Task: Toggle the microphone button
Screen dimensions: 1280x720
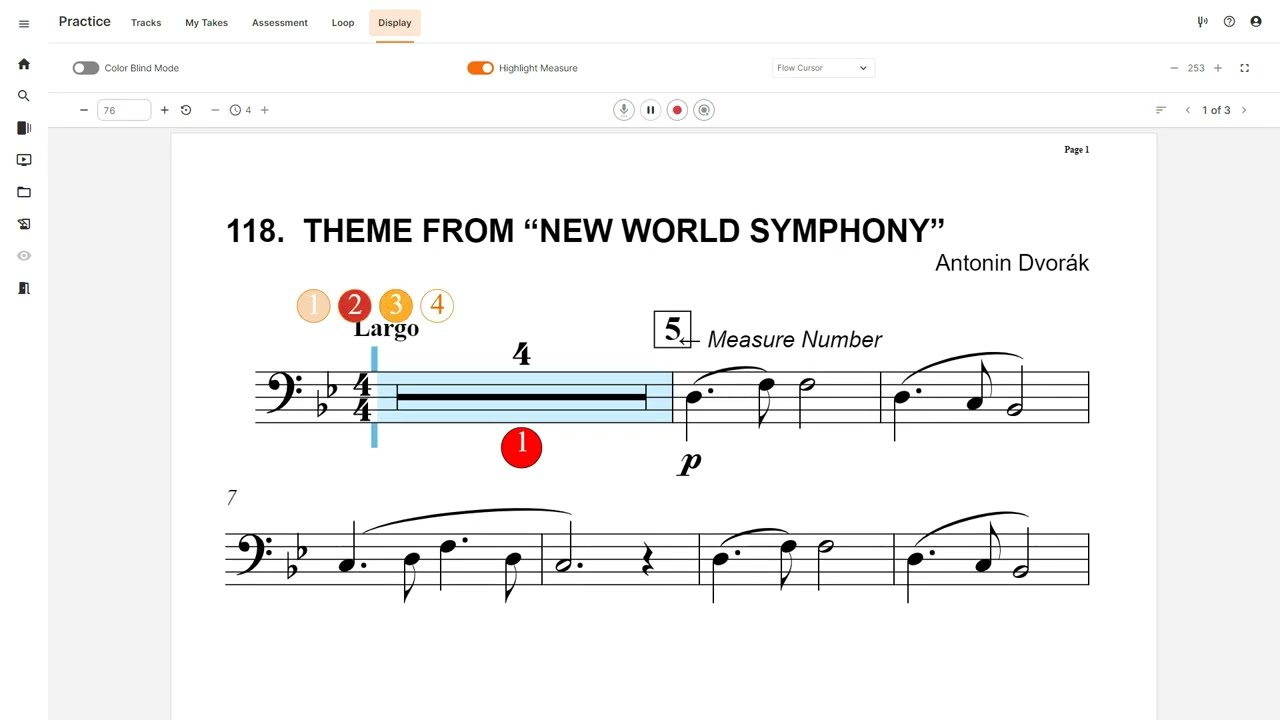Action: (624, 110)
